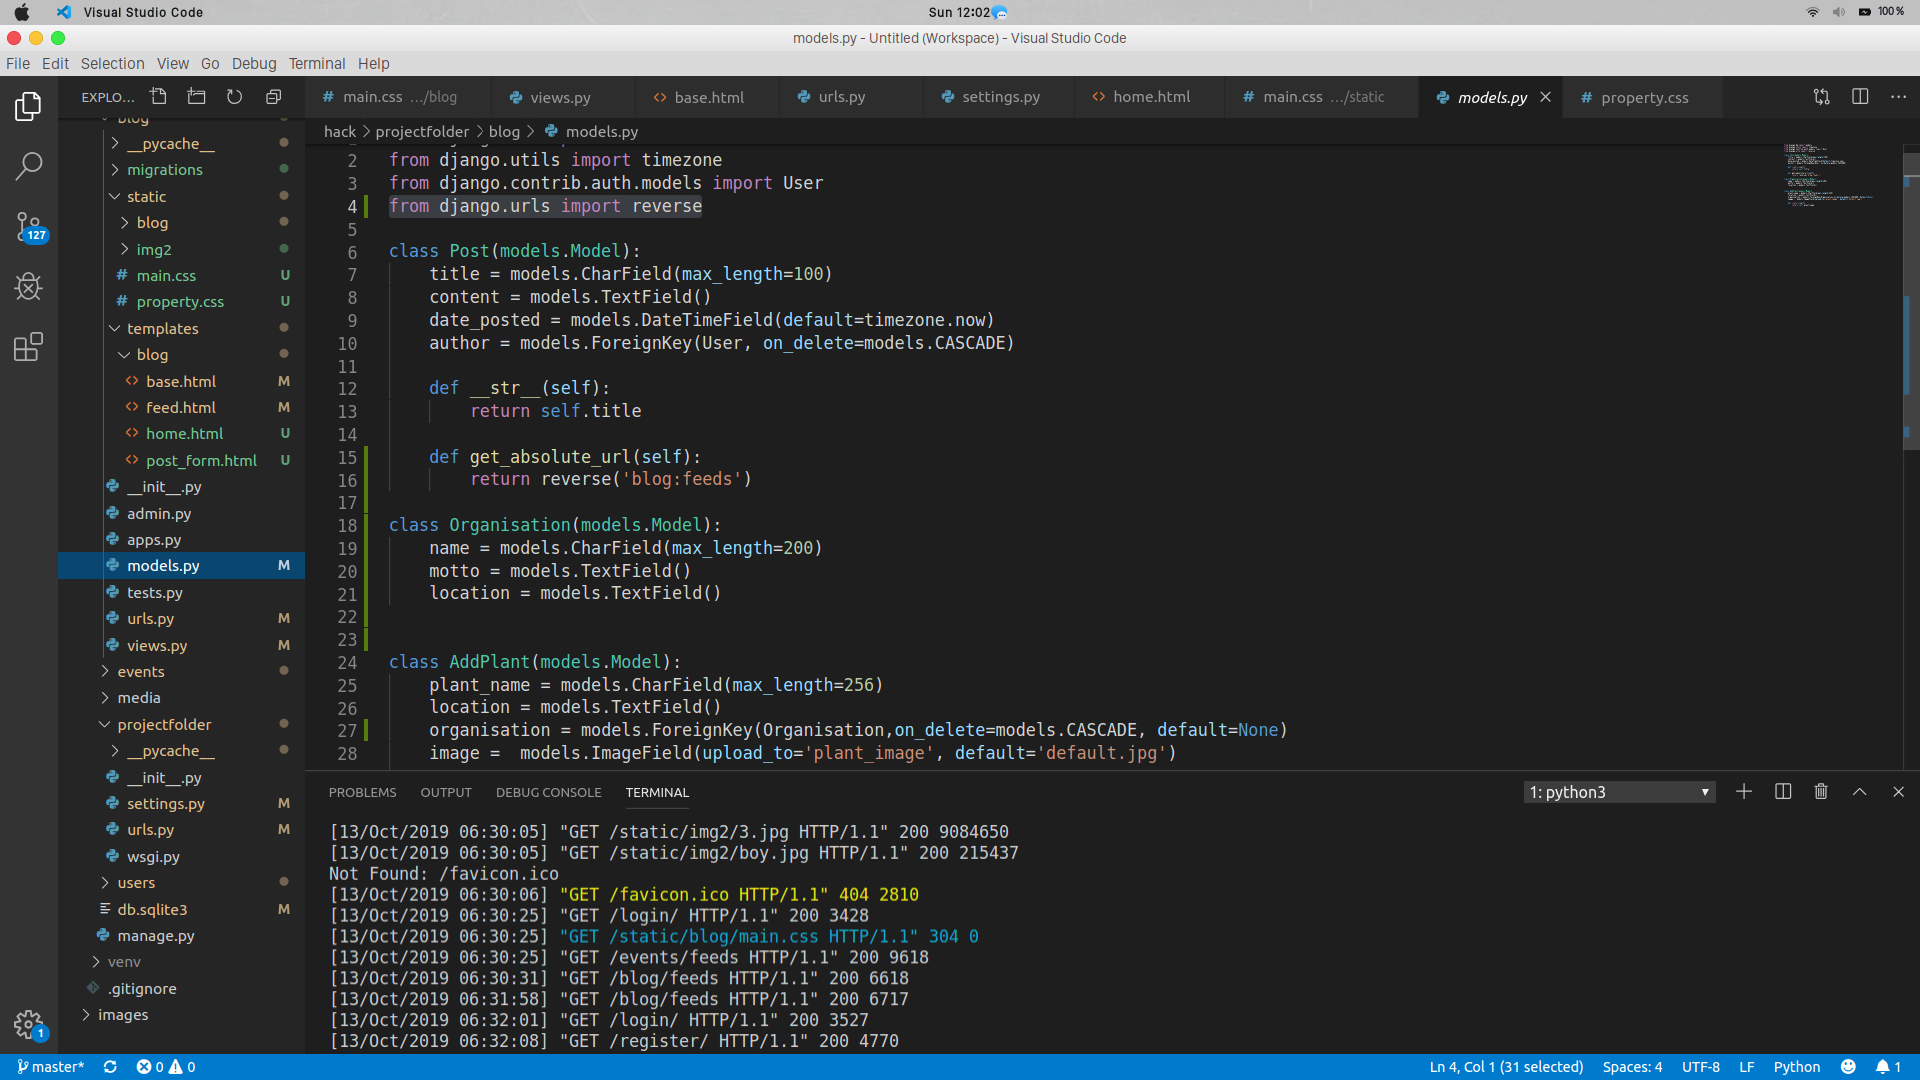Open the Search view in activity bar
This screenshot has width=1920, height=1080.
(28, 166)
